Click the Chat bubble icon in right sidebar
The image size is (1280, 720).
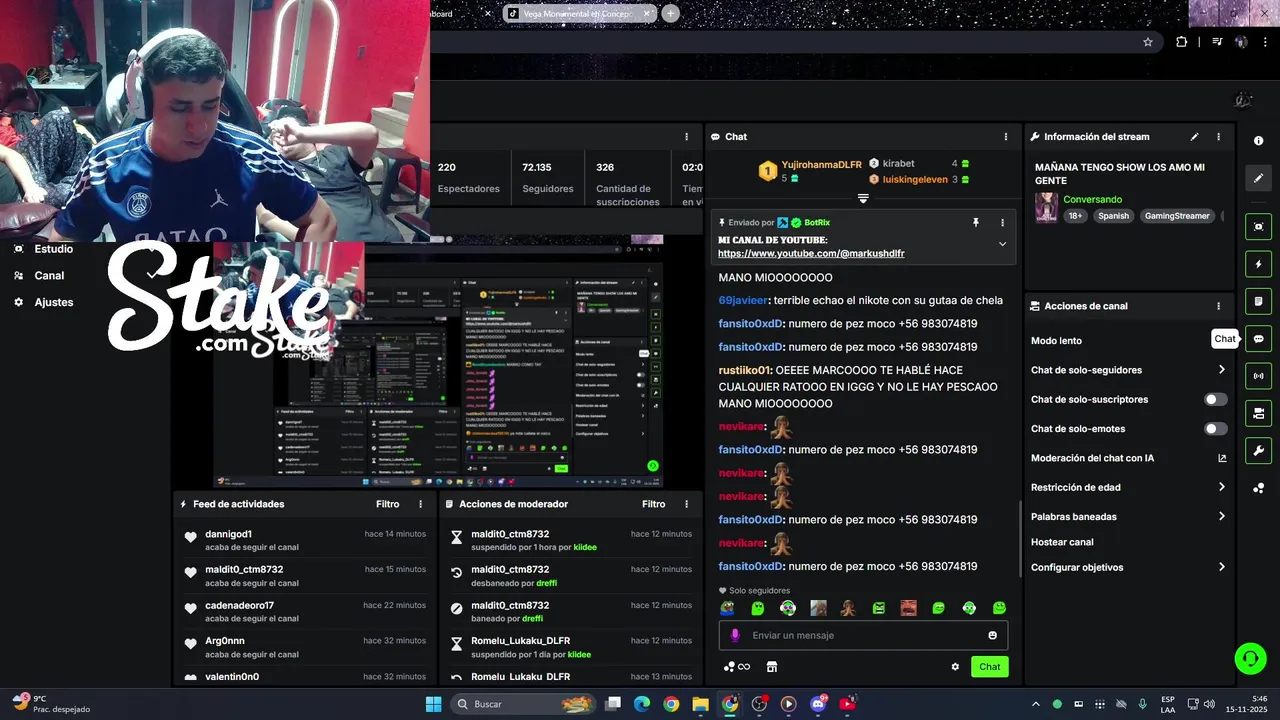point(1259,339)
